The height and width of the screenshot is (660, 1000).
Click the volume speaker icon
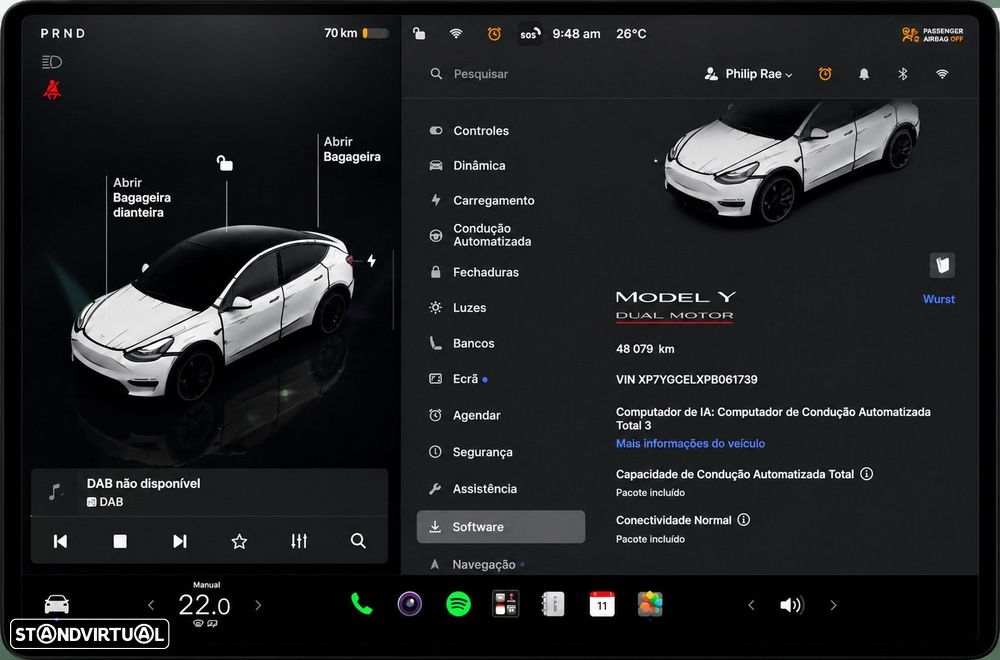point(791,605)
